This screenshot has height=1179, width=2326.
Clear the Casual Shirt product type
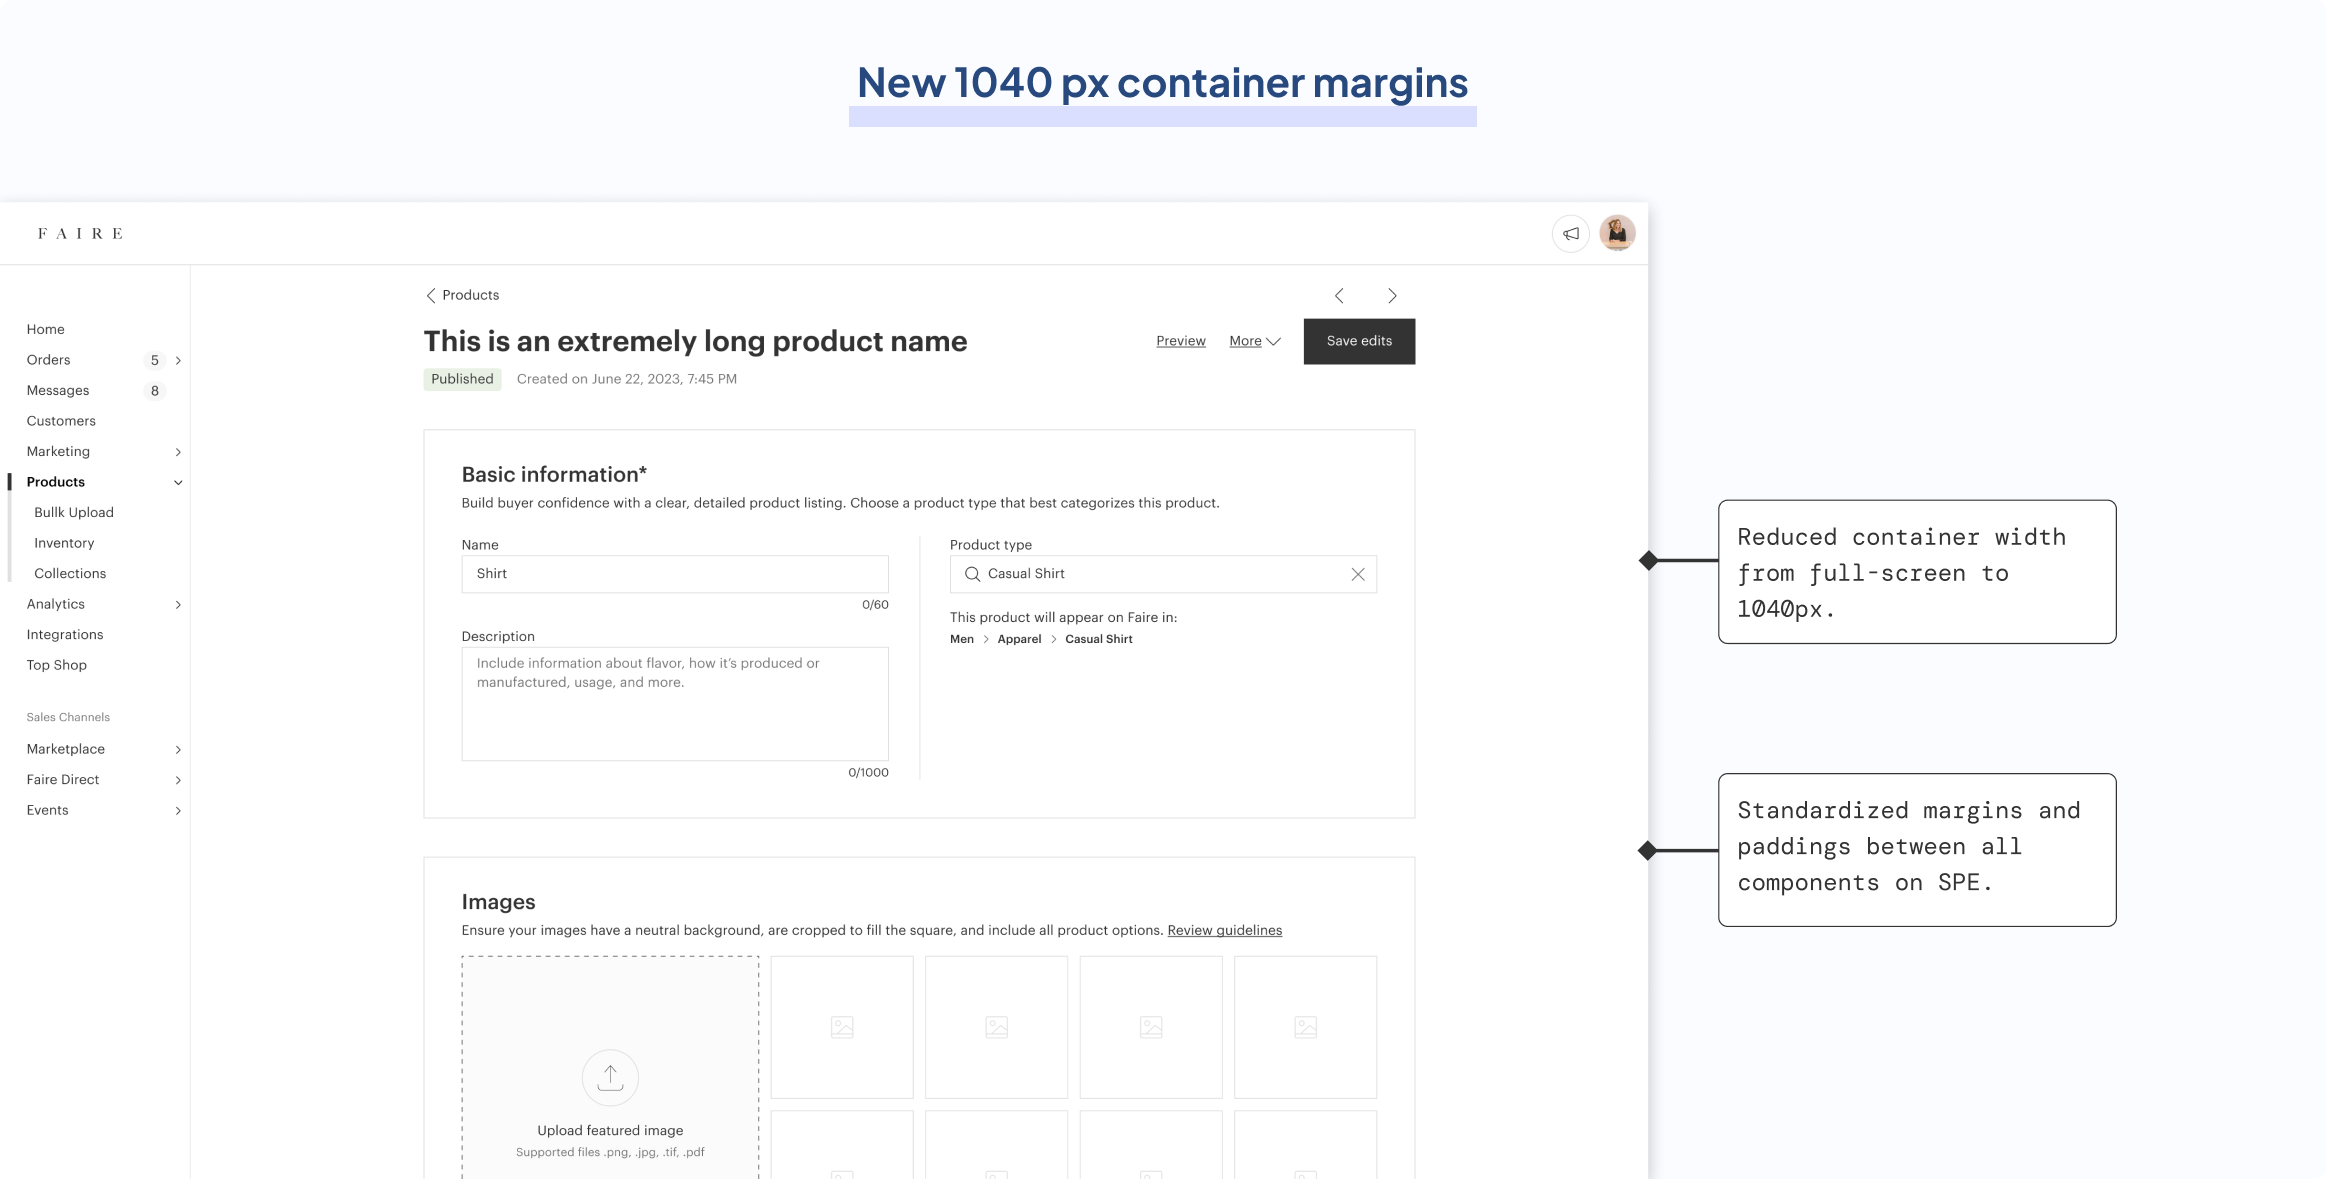(x=1357, y=574)
